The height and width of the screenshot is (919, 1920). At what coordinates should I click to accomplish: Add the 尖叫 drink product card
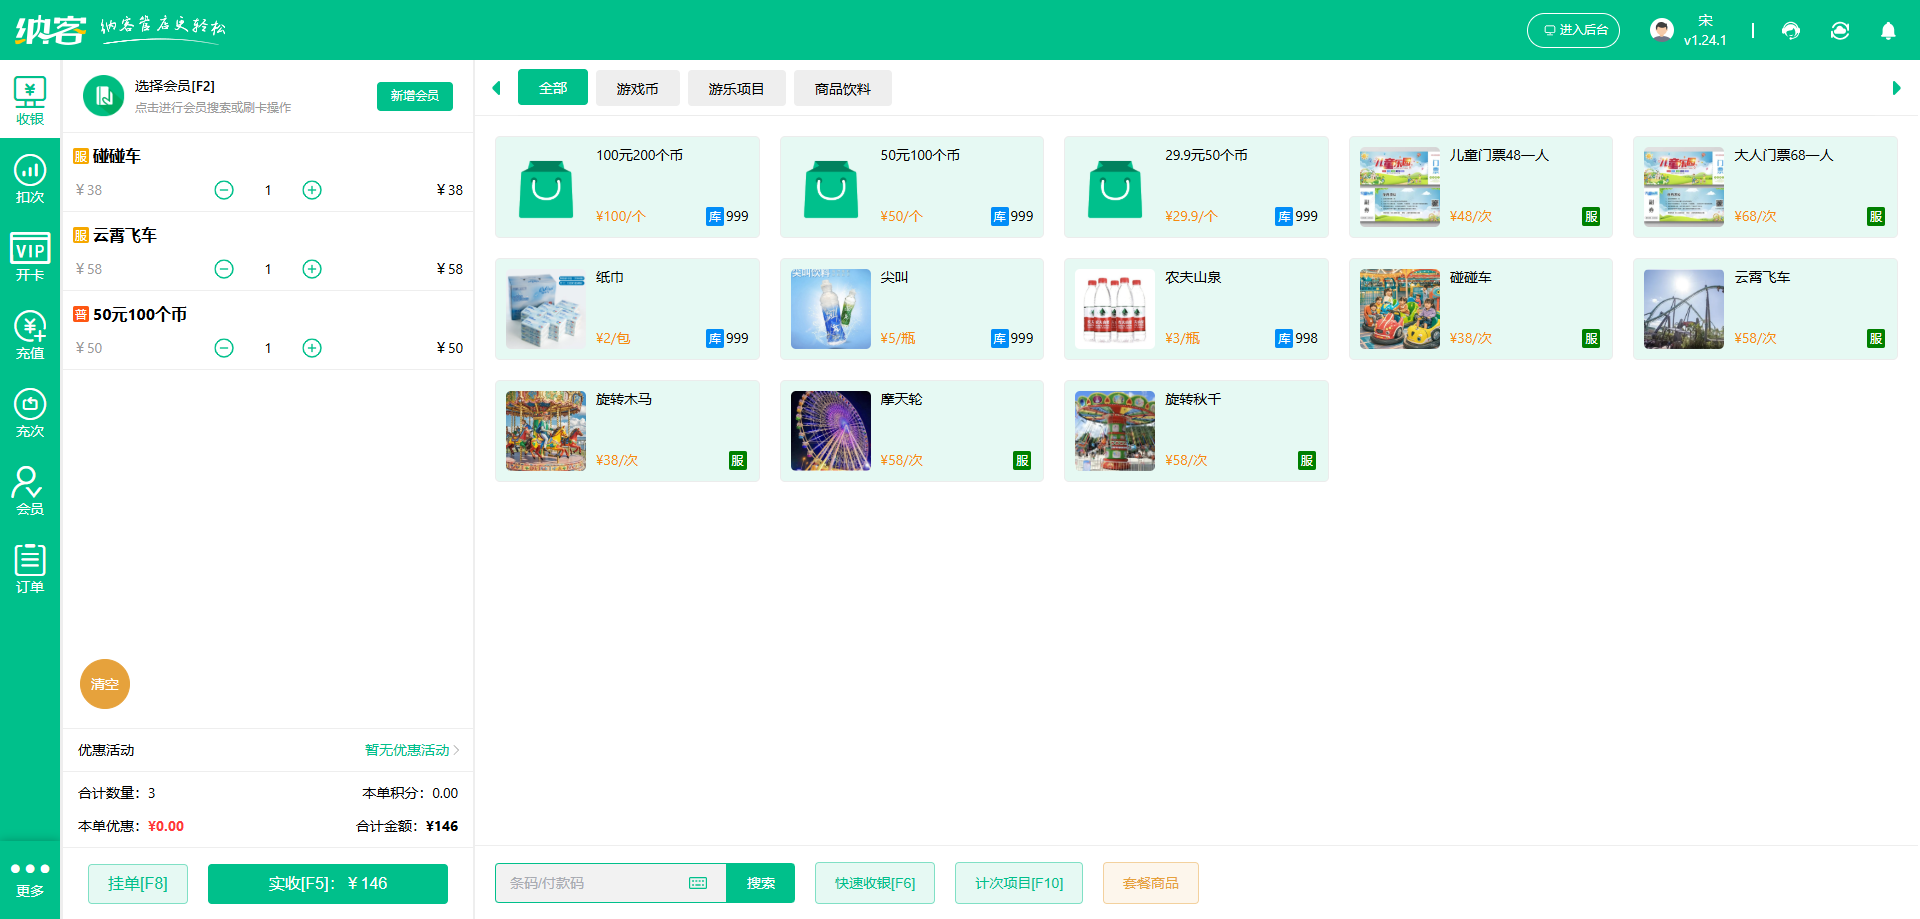912,309
